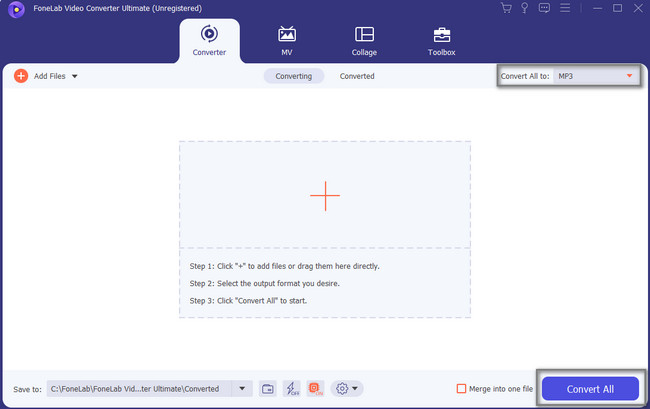
Task: Minimize the FoneLab window
Action: pos(597,8)
